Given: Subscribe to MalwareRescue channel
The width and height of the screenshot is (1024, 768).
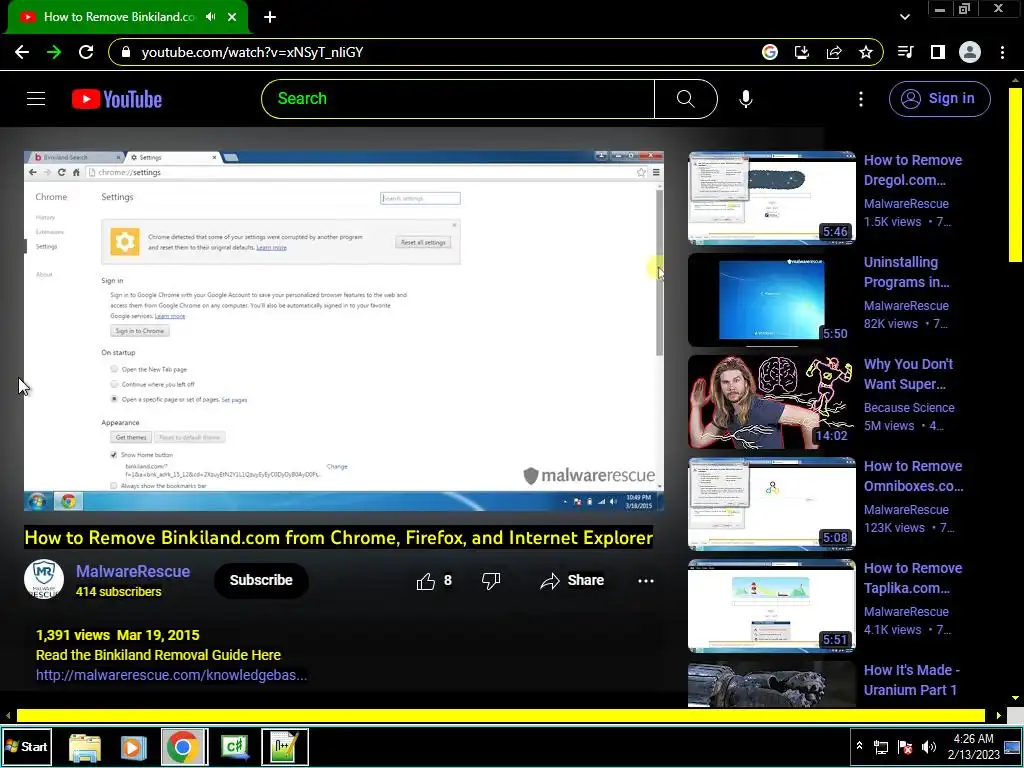Looking at the screenshot, I should [261, 581].
